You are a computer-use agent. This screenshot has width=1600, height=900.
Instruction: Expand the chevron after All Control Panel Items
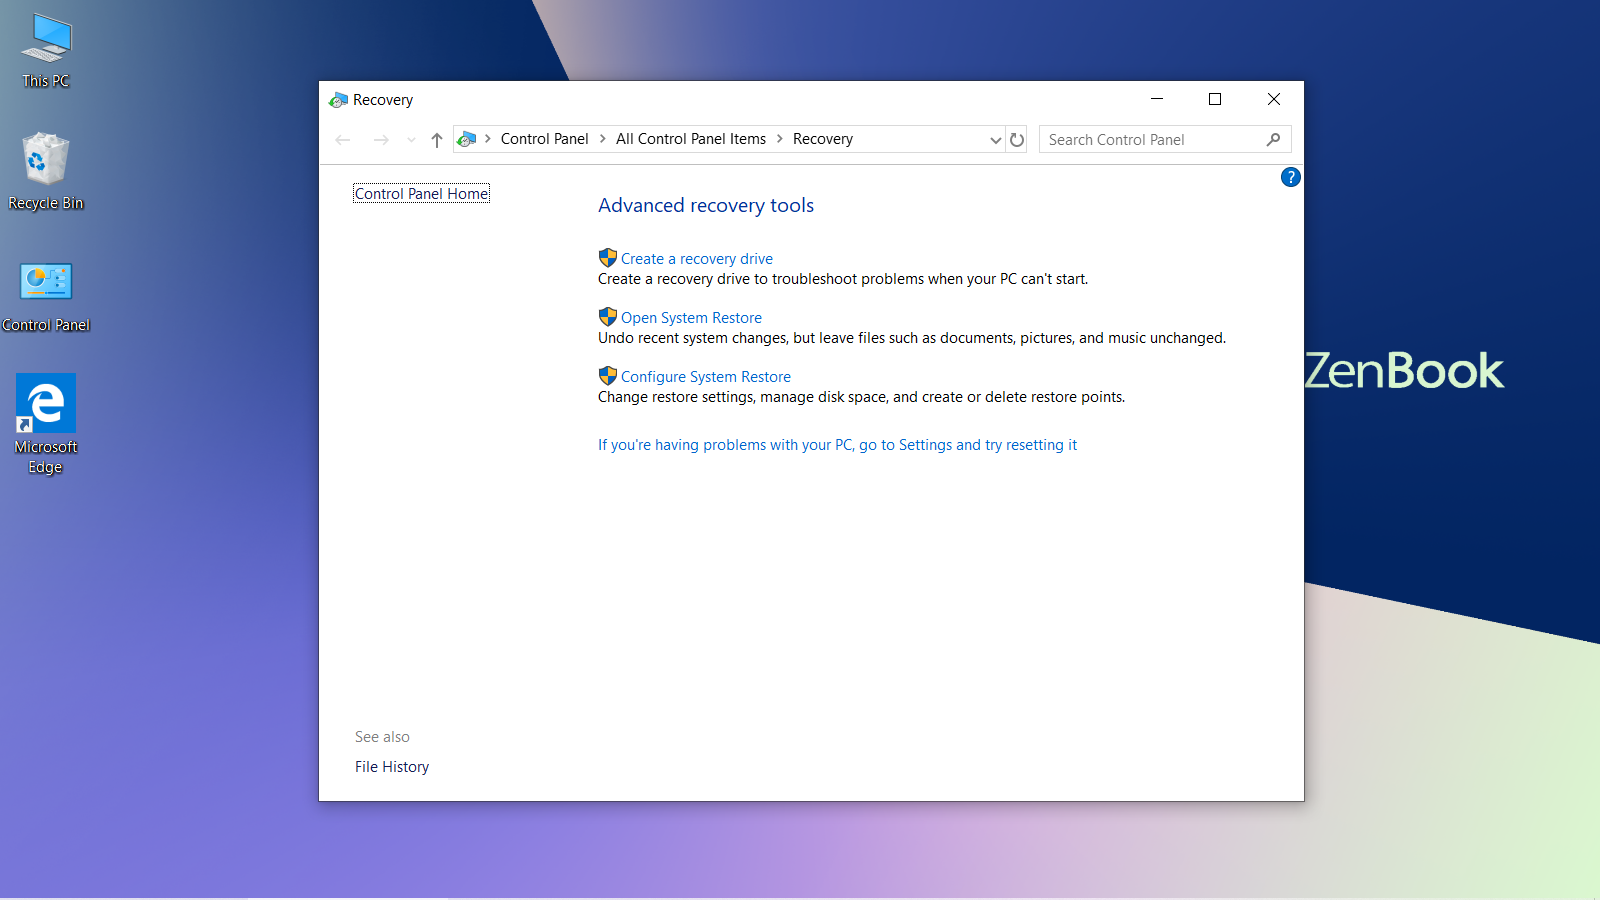780,139
